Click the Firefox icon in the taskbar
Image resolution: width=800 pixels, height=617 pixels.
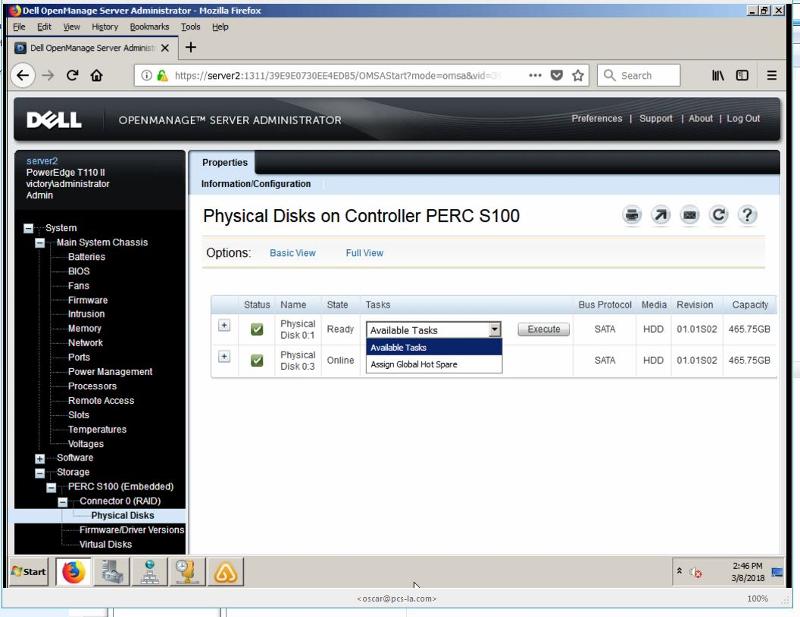tap(73, 572)
